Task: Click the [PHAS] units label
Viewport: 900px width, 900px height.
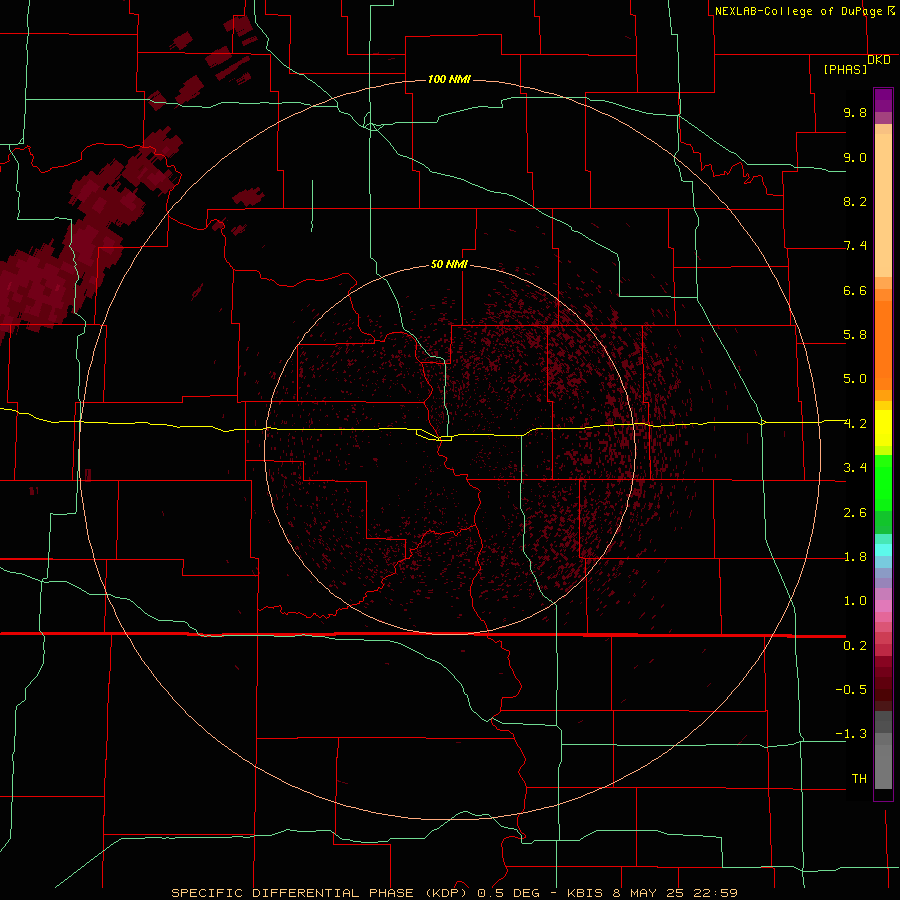Action: tap(845, 69)
